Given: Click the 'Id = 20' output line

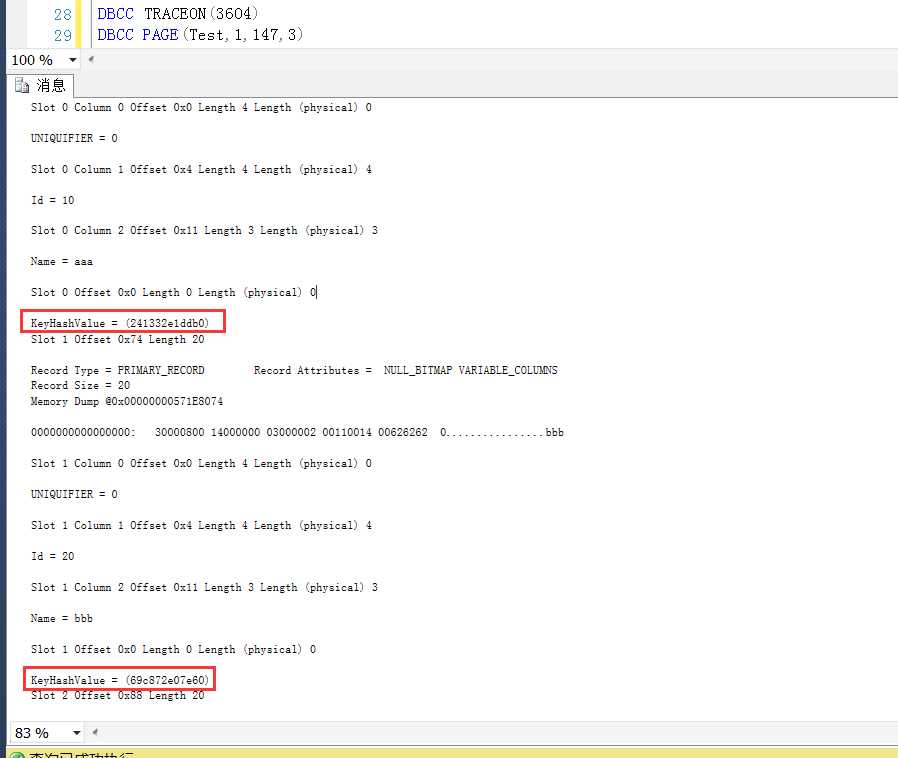Looking at the screenshot, I should pyautogui.click(x=52, y=556).
